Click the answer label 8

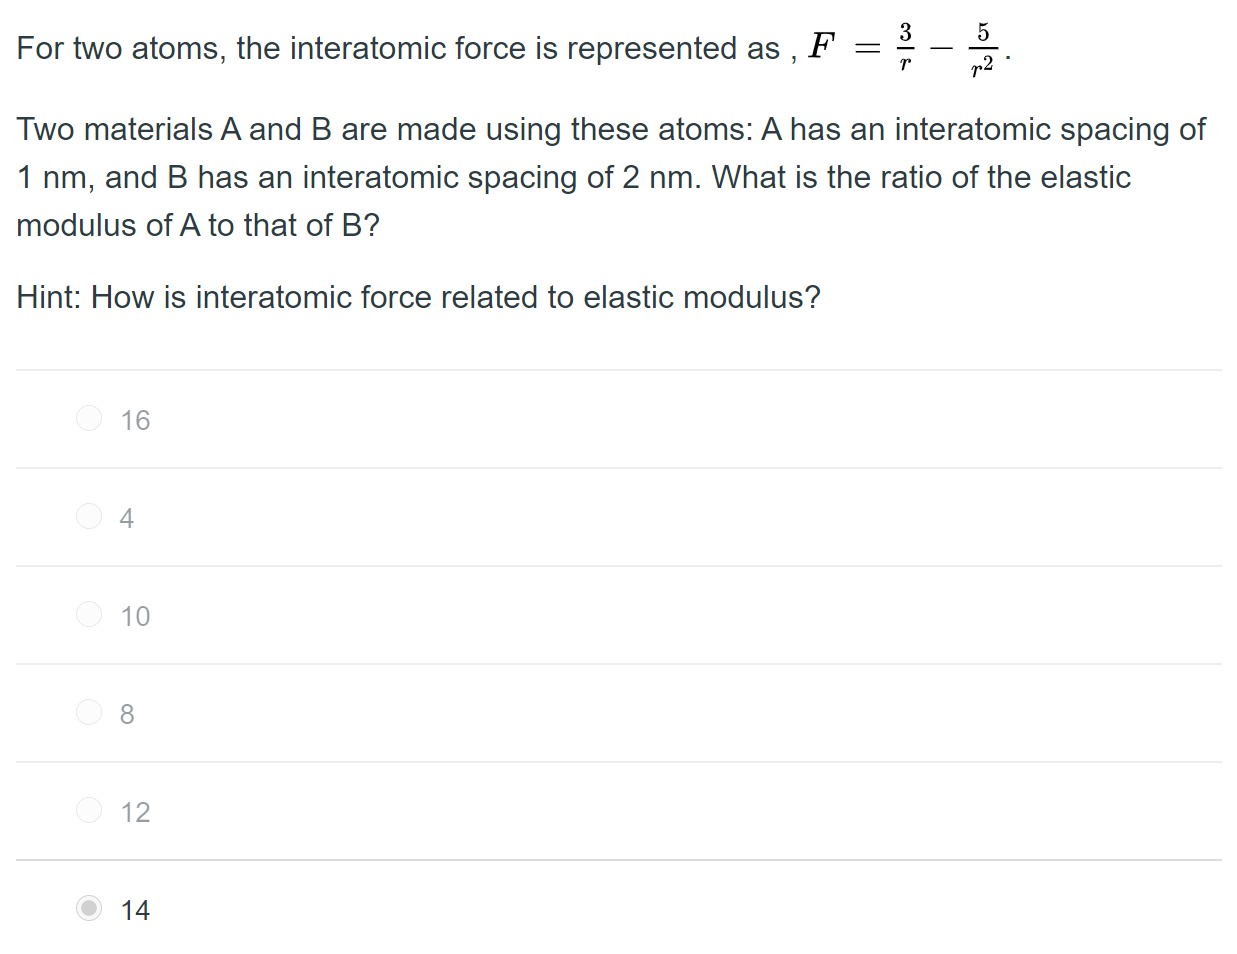point(128,714)
